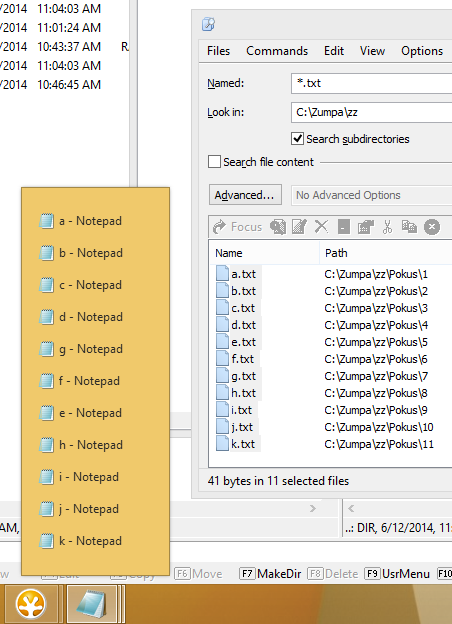Open the Options menu

click(x=422, y=51)
